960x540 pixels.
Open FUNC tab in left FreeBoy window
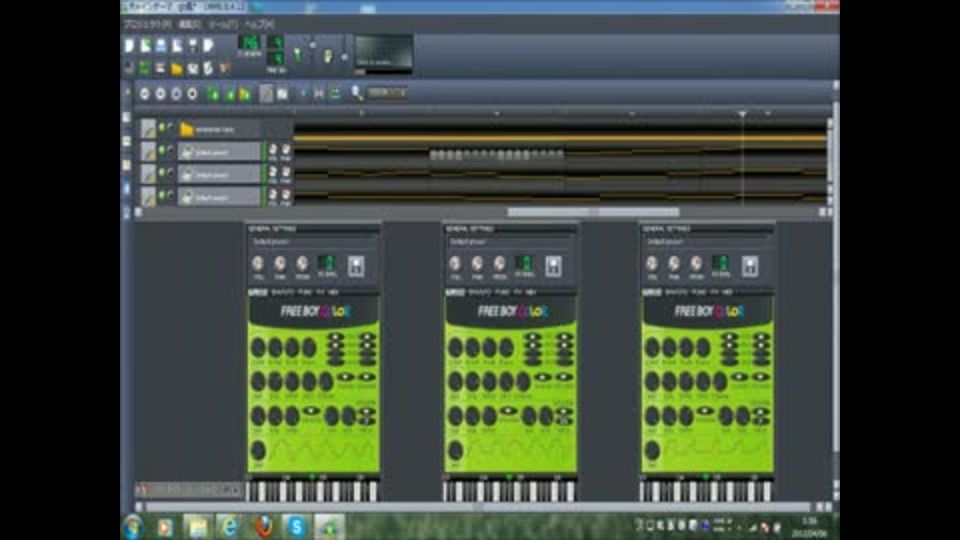(x=304, y=293)
